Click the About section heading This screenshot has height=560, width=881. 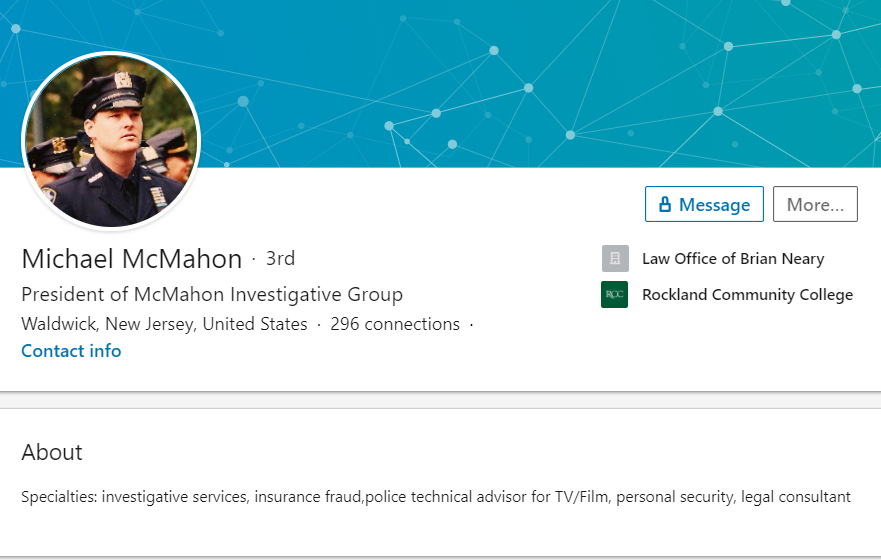(x=52, y=452)
